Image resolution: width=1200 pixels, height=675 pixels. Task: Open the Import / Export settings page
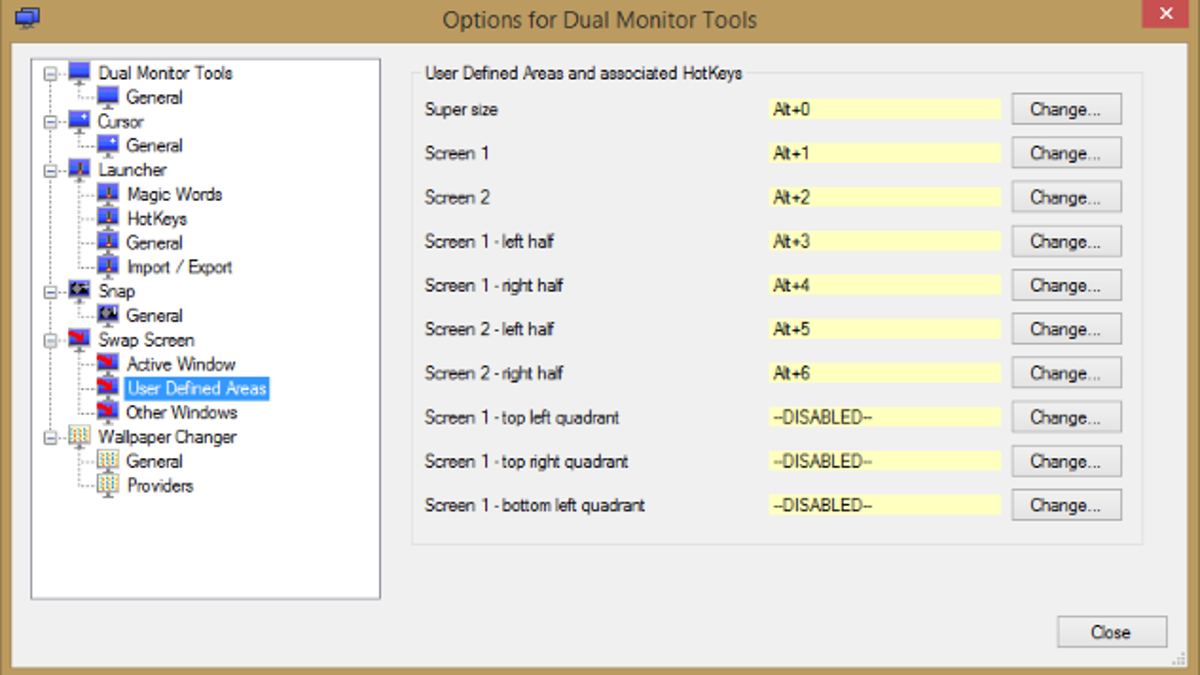coord(179,268)
